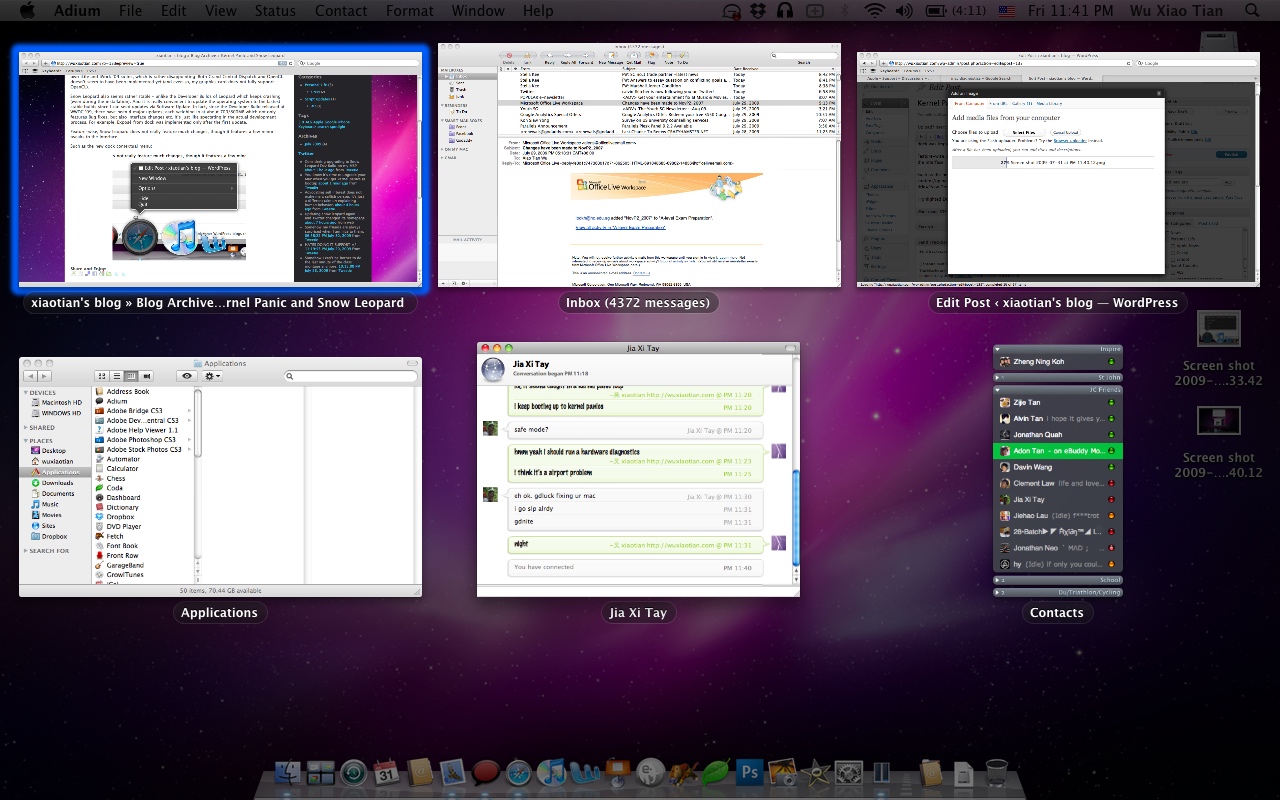Click the Quick Look eye icon in Finder toolbar

pyautogui.click(x=187, y=374)
